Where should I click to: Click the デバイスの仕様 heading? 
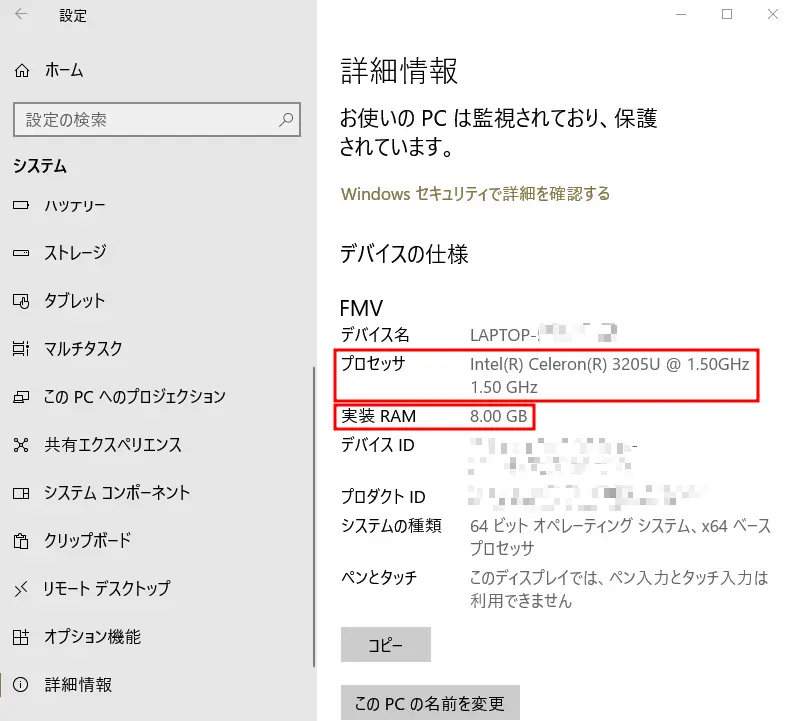(x=404, y=254)
